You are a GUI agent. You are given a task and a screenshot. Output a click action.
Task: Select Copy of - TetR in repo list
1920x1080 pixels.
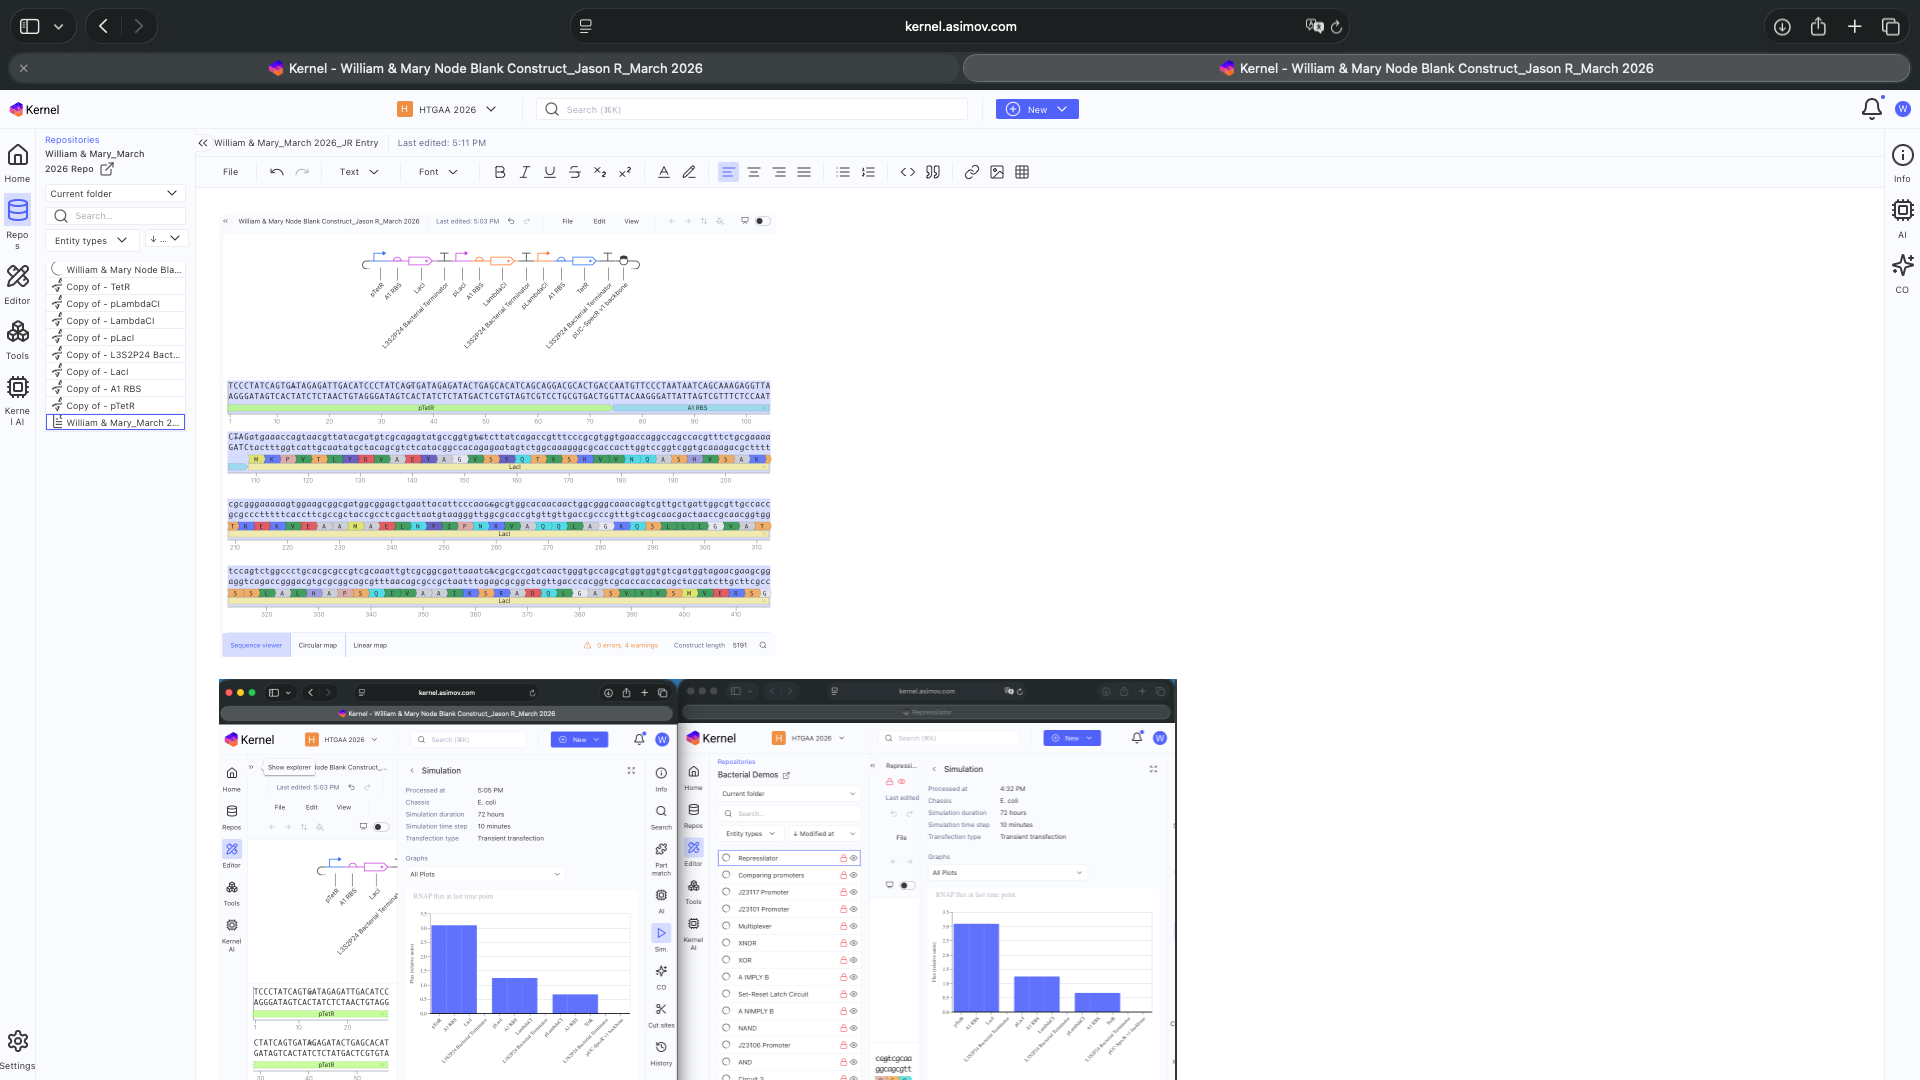pos(115,287)
